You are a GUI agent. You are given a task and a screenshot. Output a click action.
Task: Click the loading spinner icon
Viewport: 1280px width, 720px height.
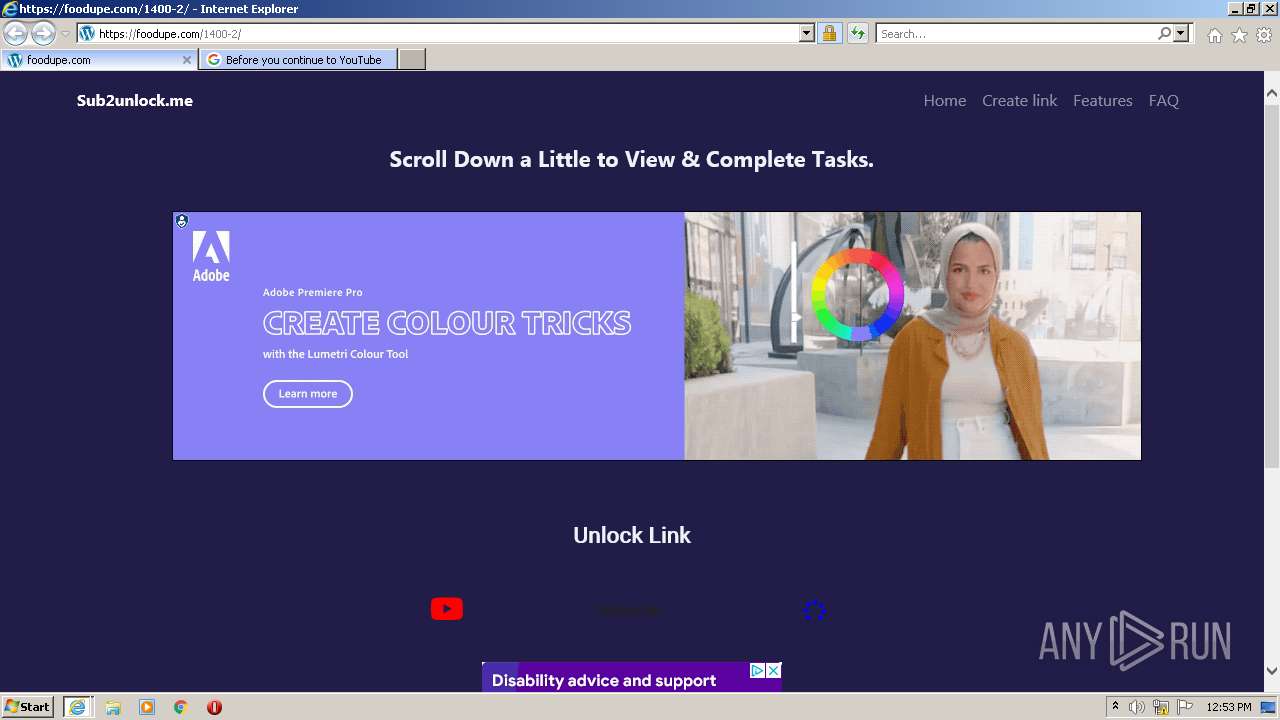(814, 610)
